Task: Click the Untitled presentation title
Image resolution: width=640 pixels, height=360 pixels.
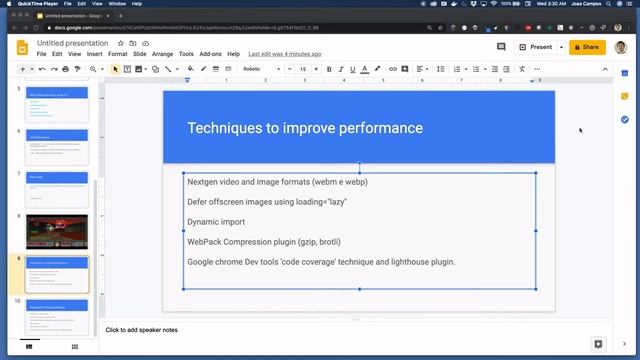Action: (x=73, y=43)
